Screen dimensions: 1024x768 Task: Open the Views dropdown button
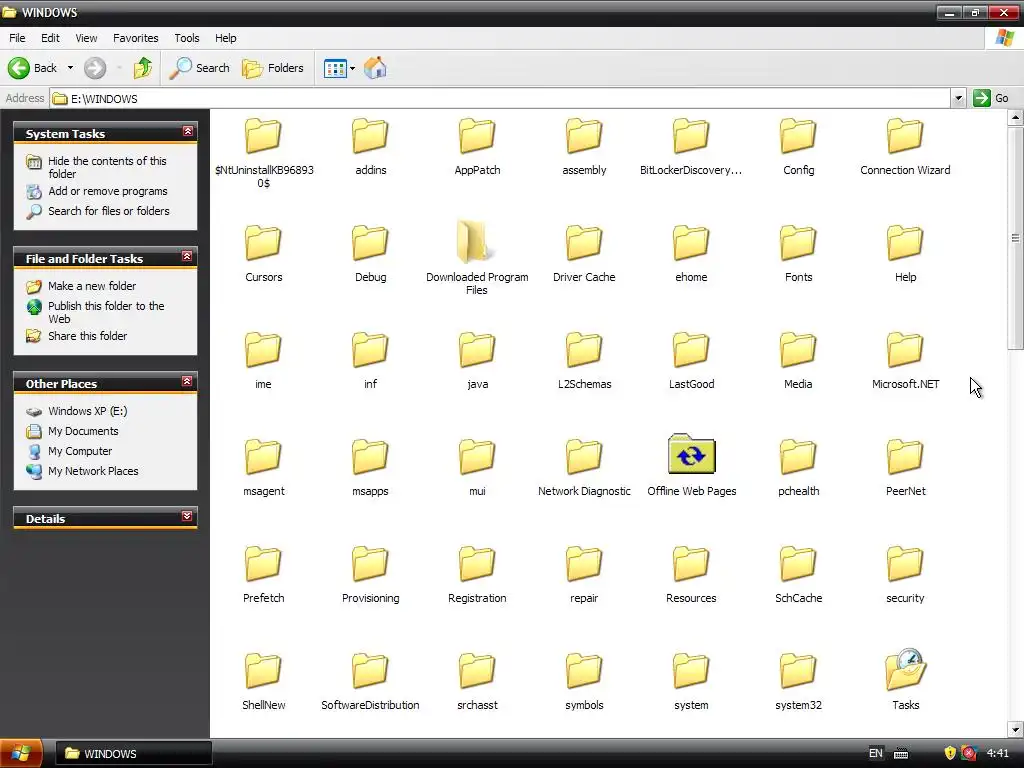click(340, 68)
